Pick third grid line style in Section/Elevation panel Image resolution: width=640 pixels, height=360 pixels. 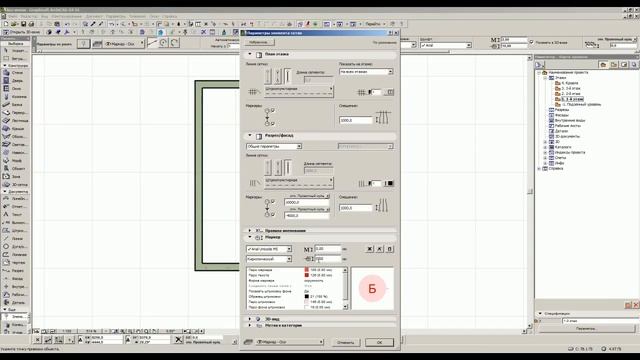coord(288,167)
